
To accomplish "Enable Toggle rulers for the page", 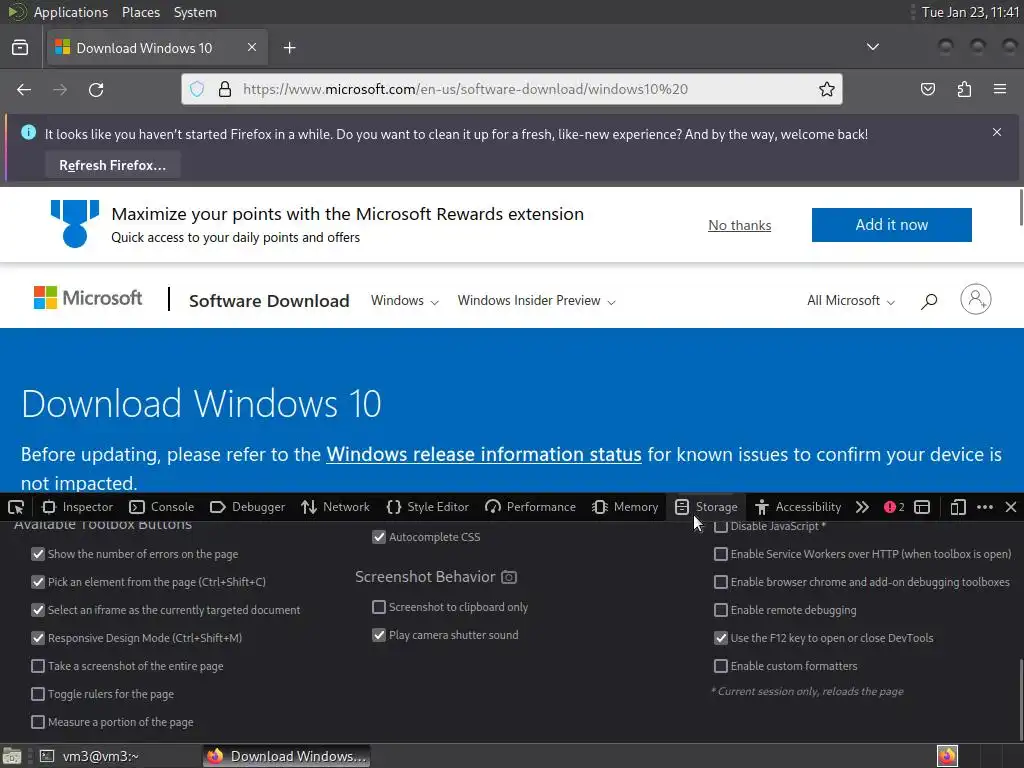I will click(38, 694).
